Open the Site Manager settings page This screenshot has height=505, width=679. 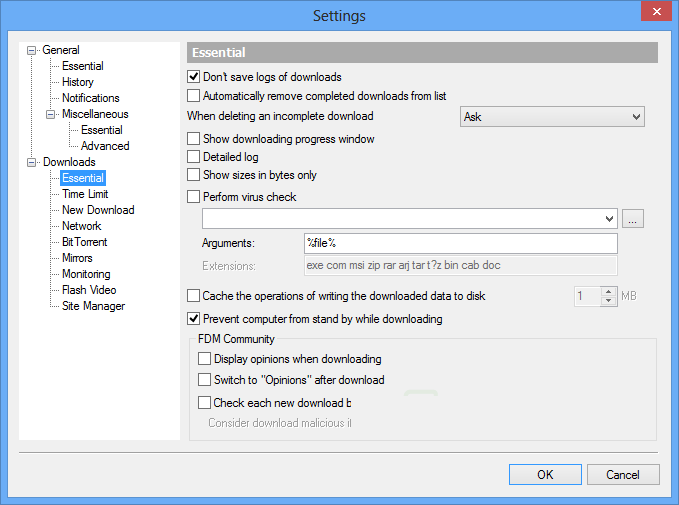93,306
